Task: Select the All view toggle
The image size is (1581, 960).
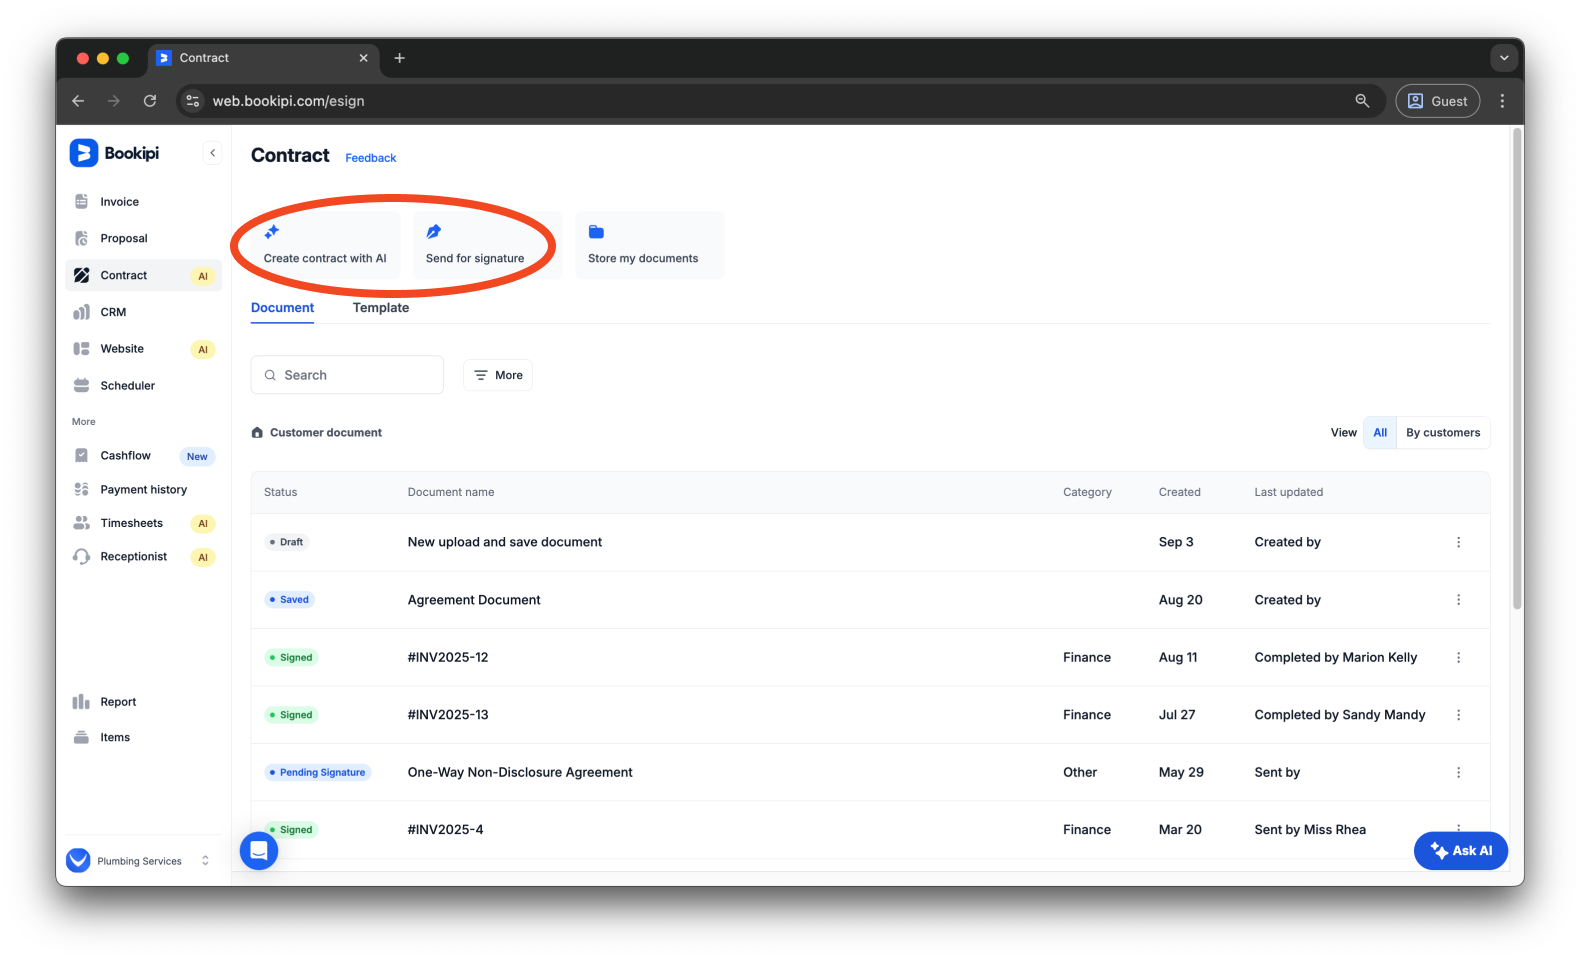Action: 1379,433
